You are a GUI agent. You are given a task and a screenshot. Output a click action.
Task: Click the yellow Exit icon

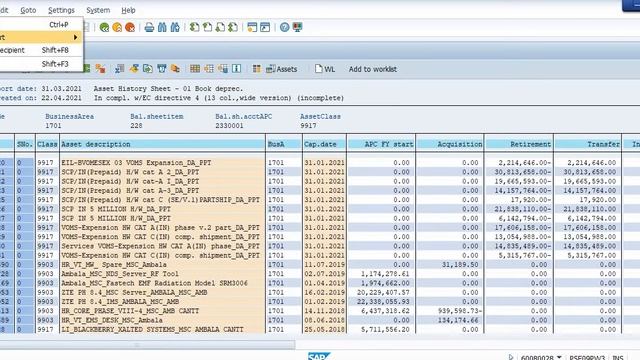pyautogui.click(x=117, y=27)
